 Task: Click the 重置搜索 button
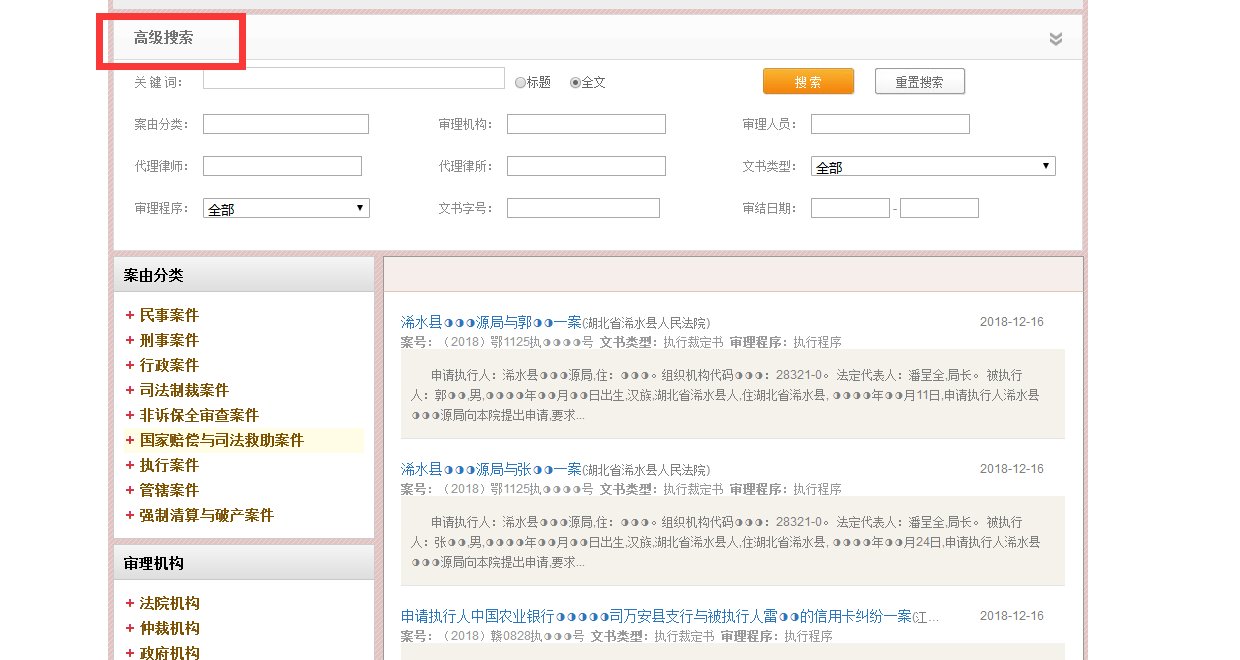pyautogui.click(x=919, y=81)
